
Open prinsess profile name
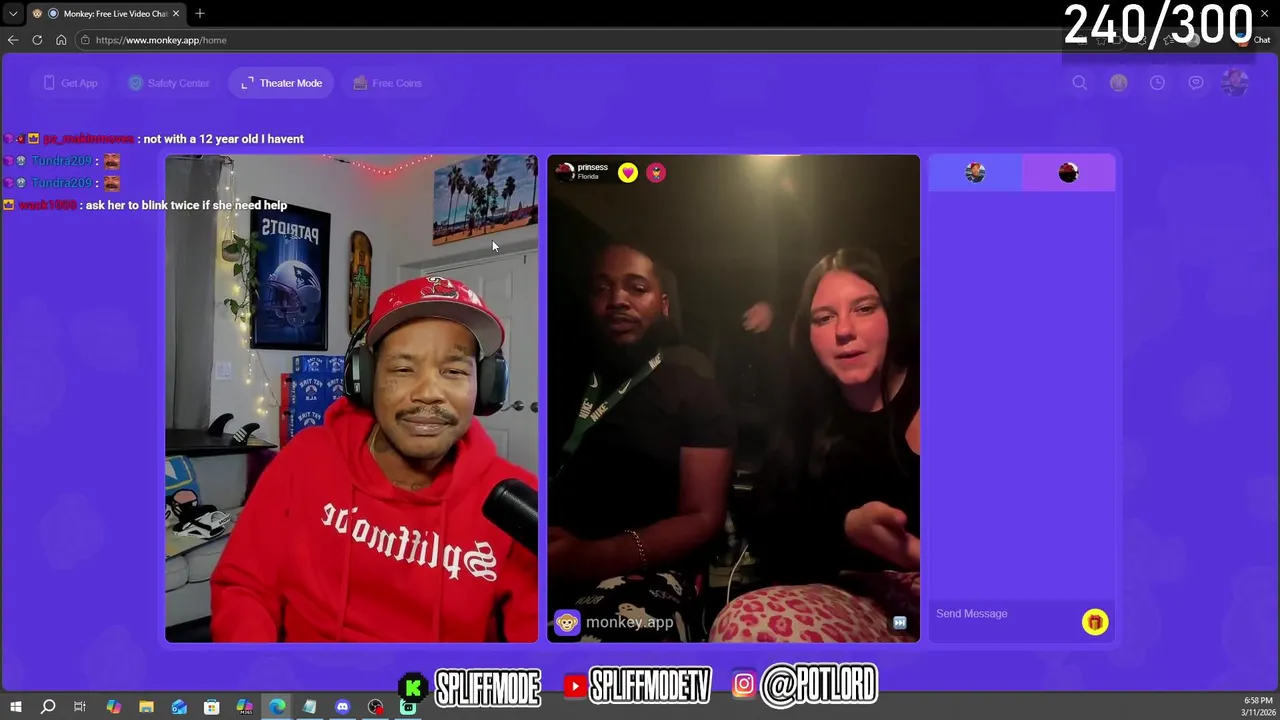pos(592,167)
